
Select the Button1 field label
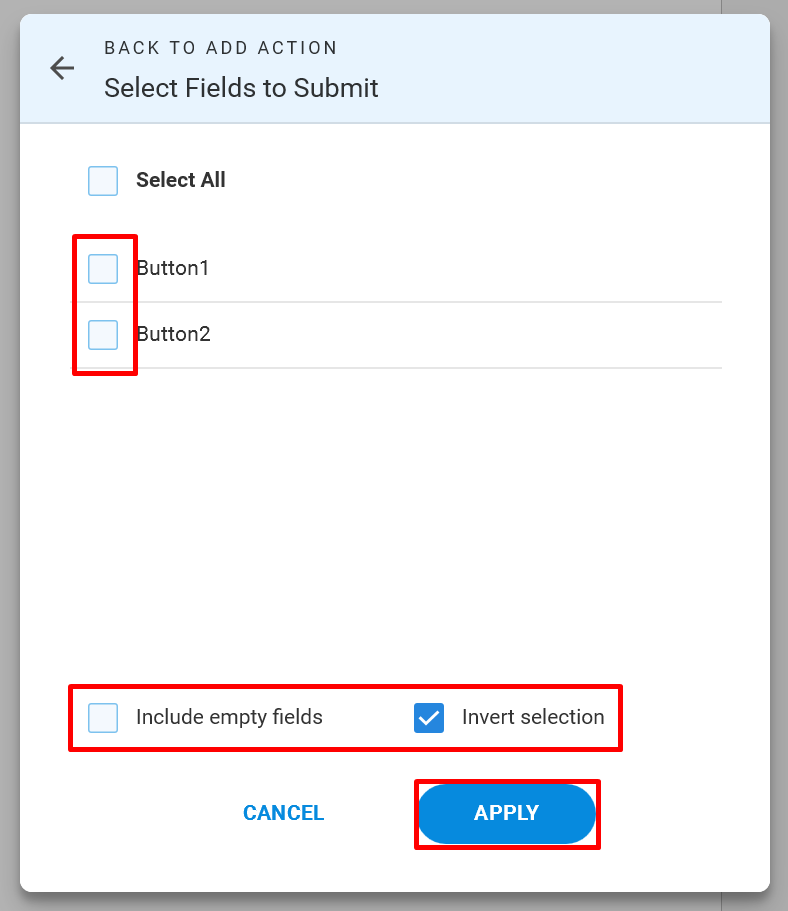[173, 268]
